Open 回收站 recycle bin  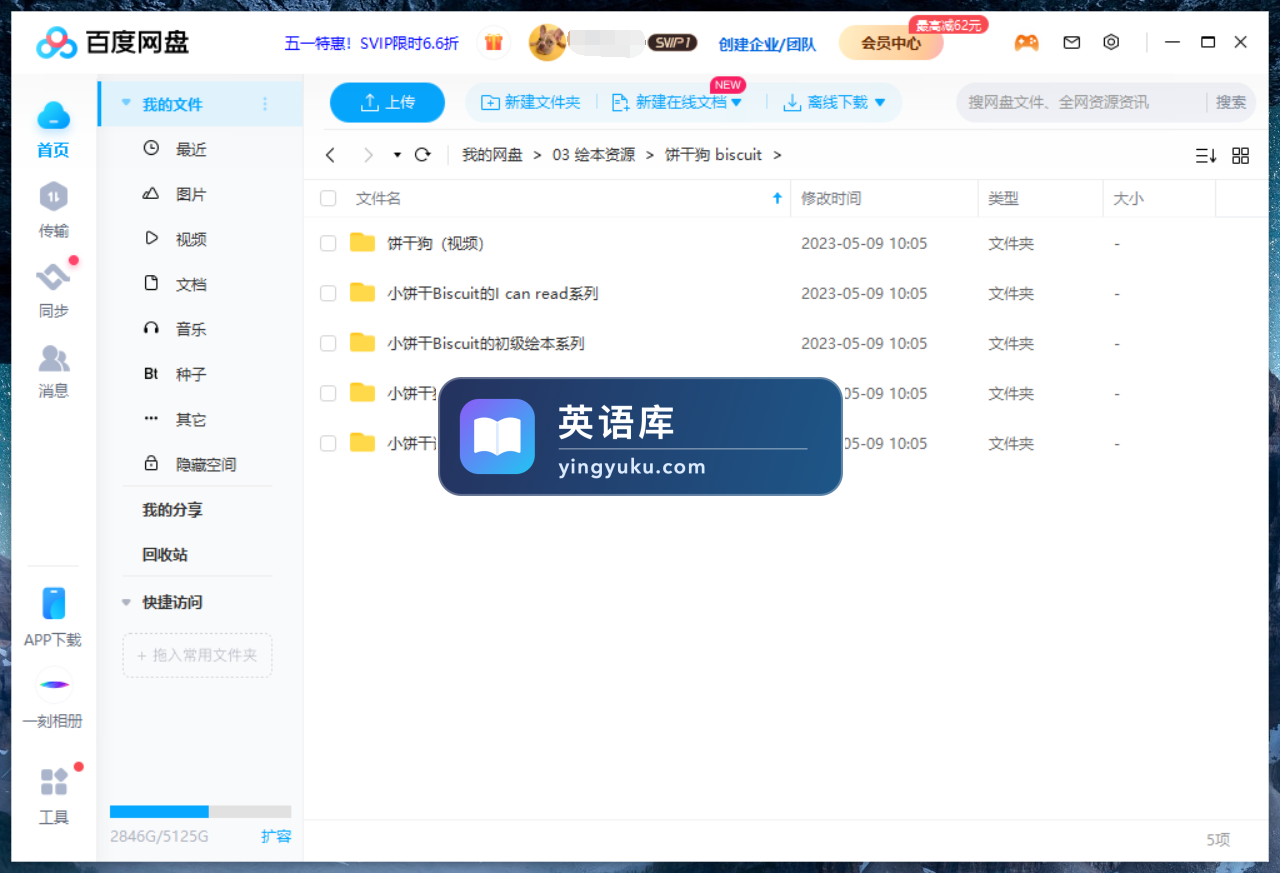[x=165, y=554]
